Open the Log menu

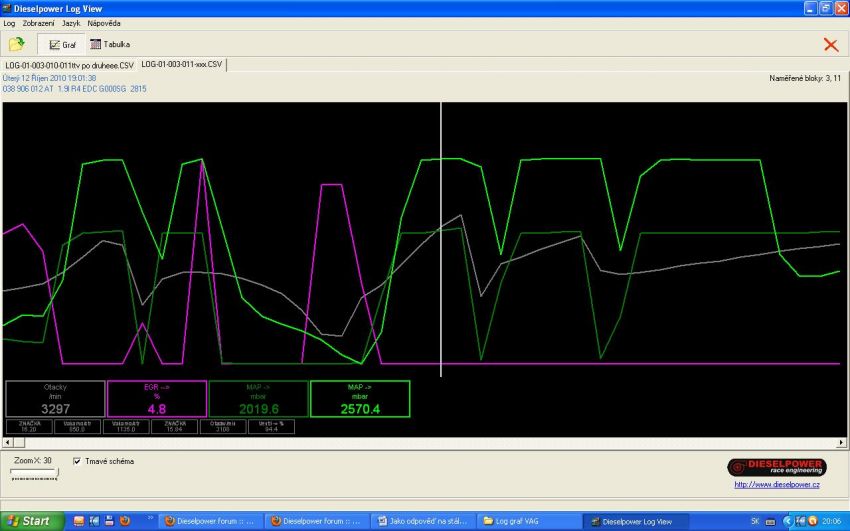click(9, 23)
